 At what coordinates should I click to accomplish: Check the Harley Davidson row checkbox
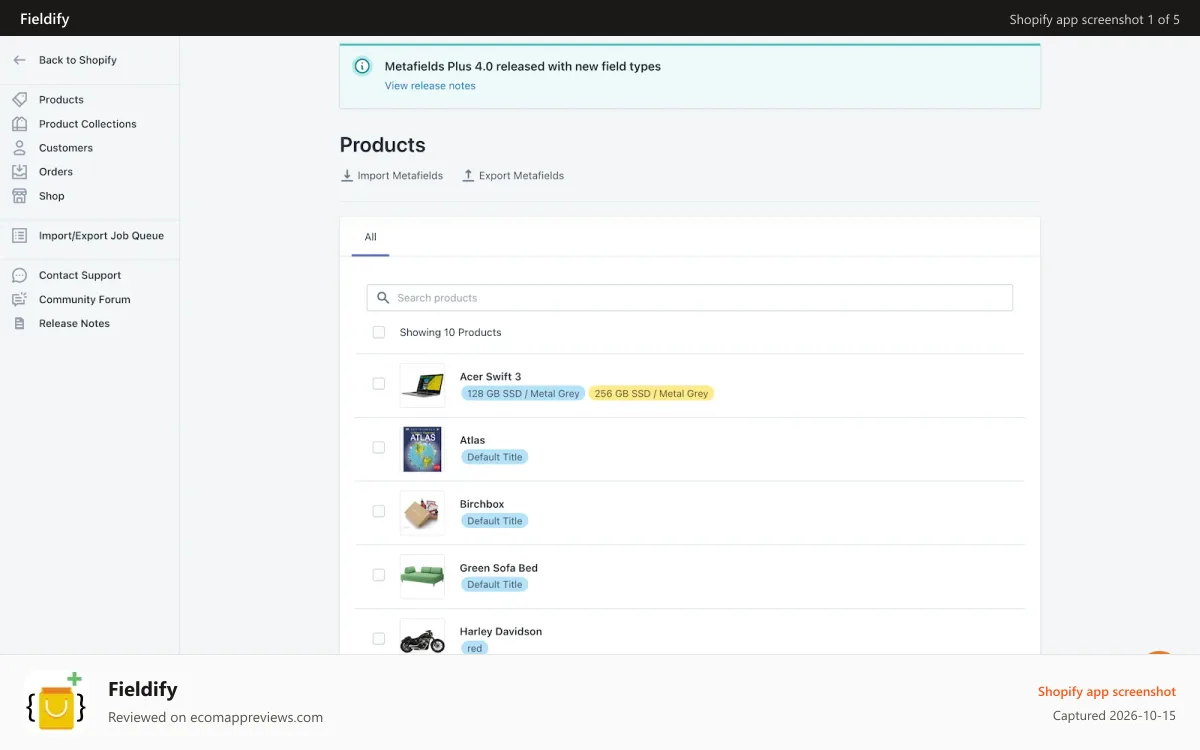pyautogui.click(x=379, y=638)
